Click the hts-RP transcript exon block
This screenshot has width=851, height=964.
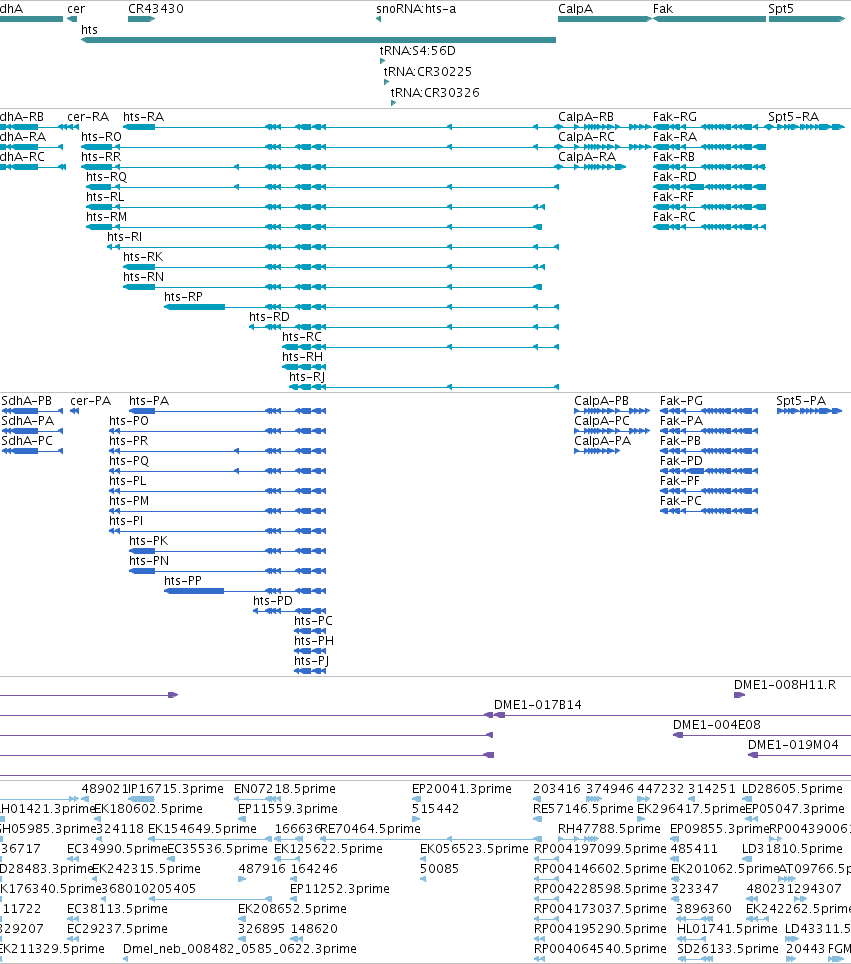[195, 307]
